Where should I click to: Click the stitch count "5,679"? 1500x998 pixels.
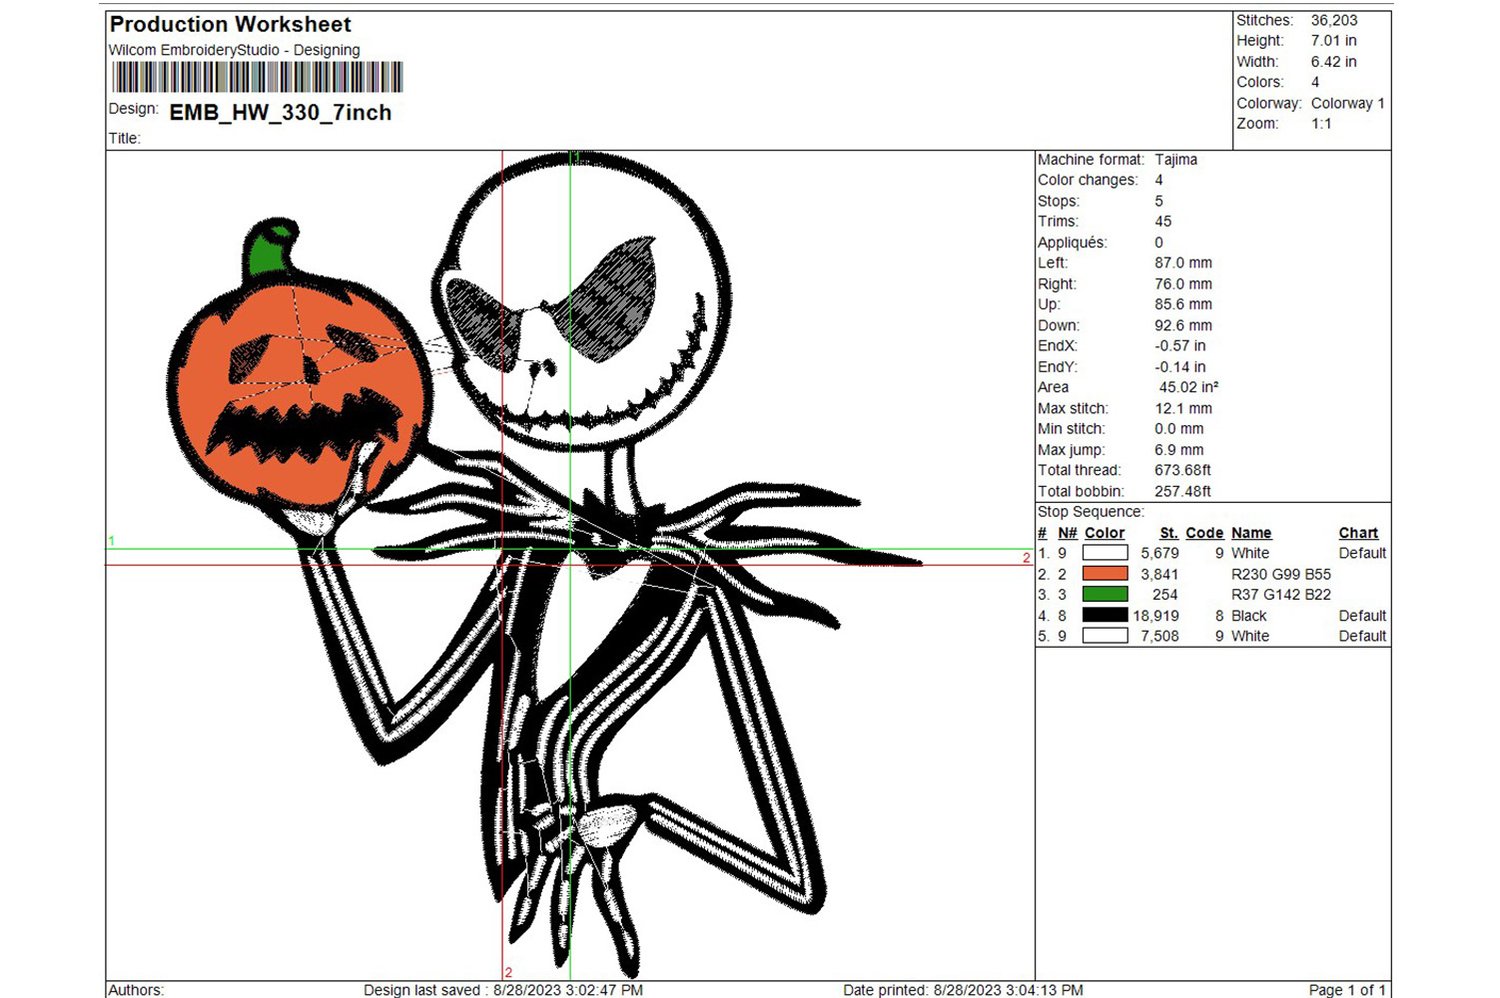click(x=1160, y=553)
